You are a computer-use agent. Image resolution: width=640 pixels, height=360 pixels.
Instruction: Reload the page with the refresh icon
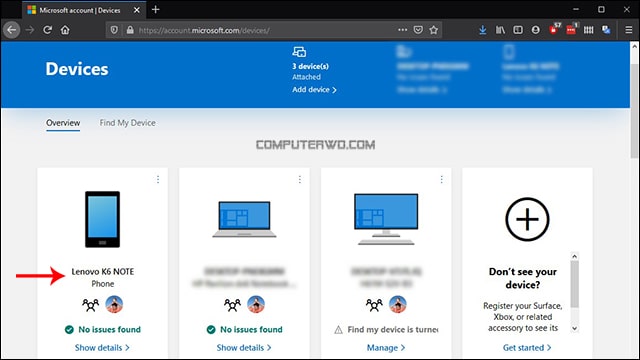[x=47, y=30]
